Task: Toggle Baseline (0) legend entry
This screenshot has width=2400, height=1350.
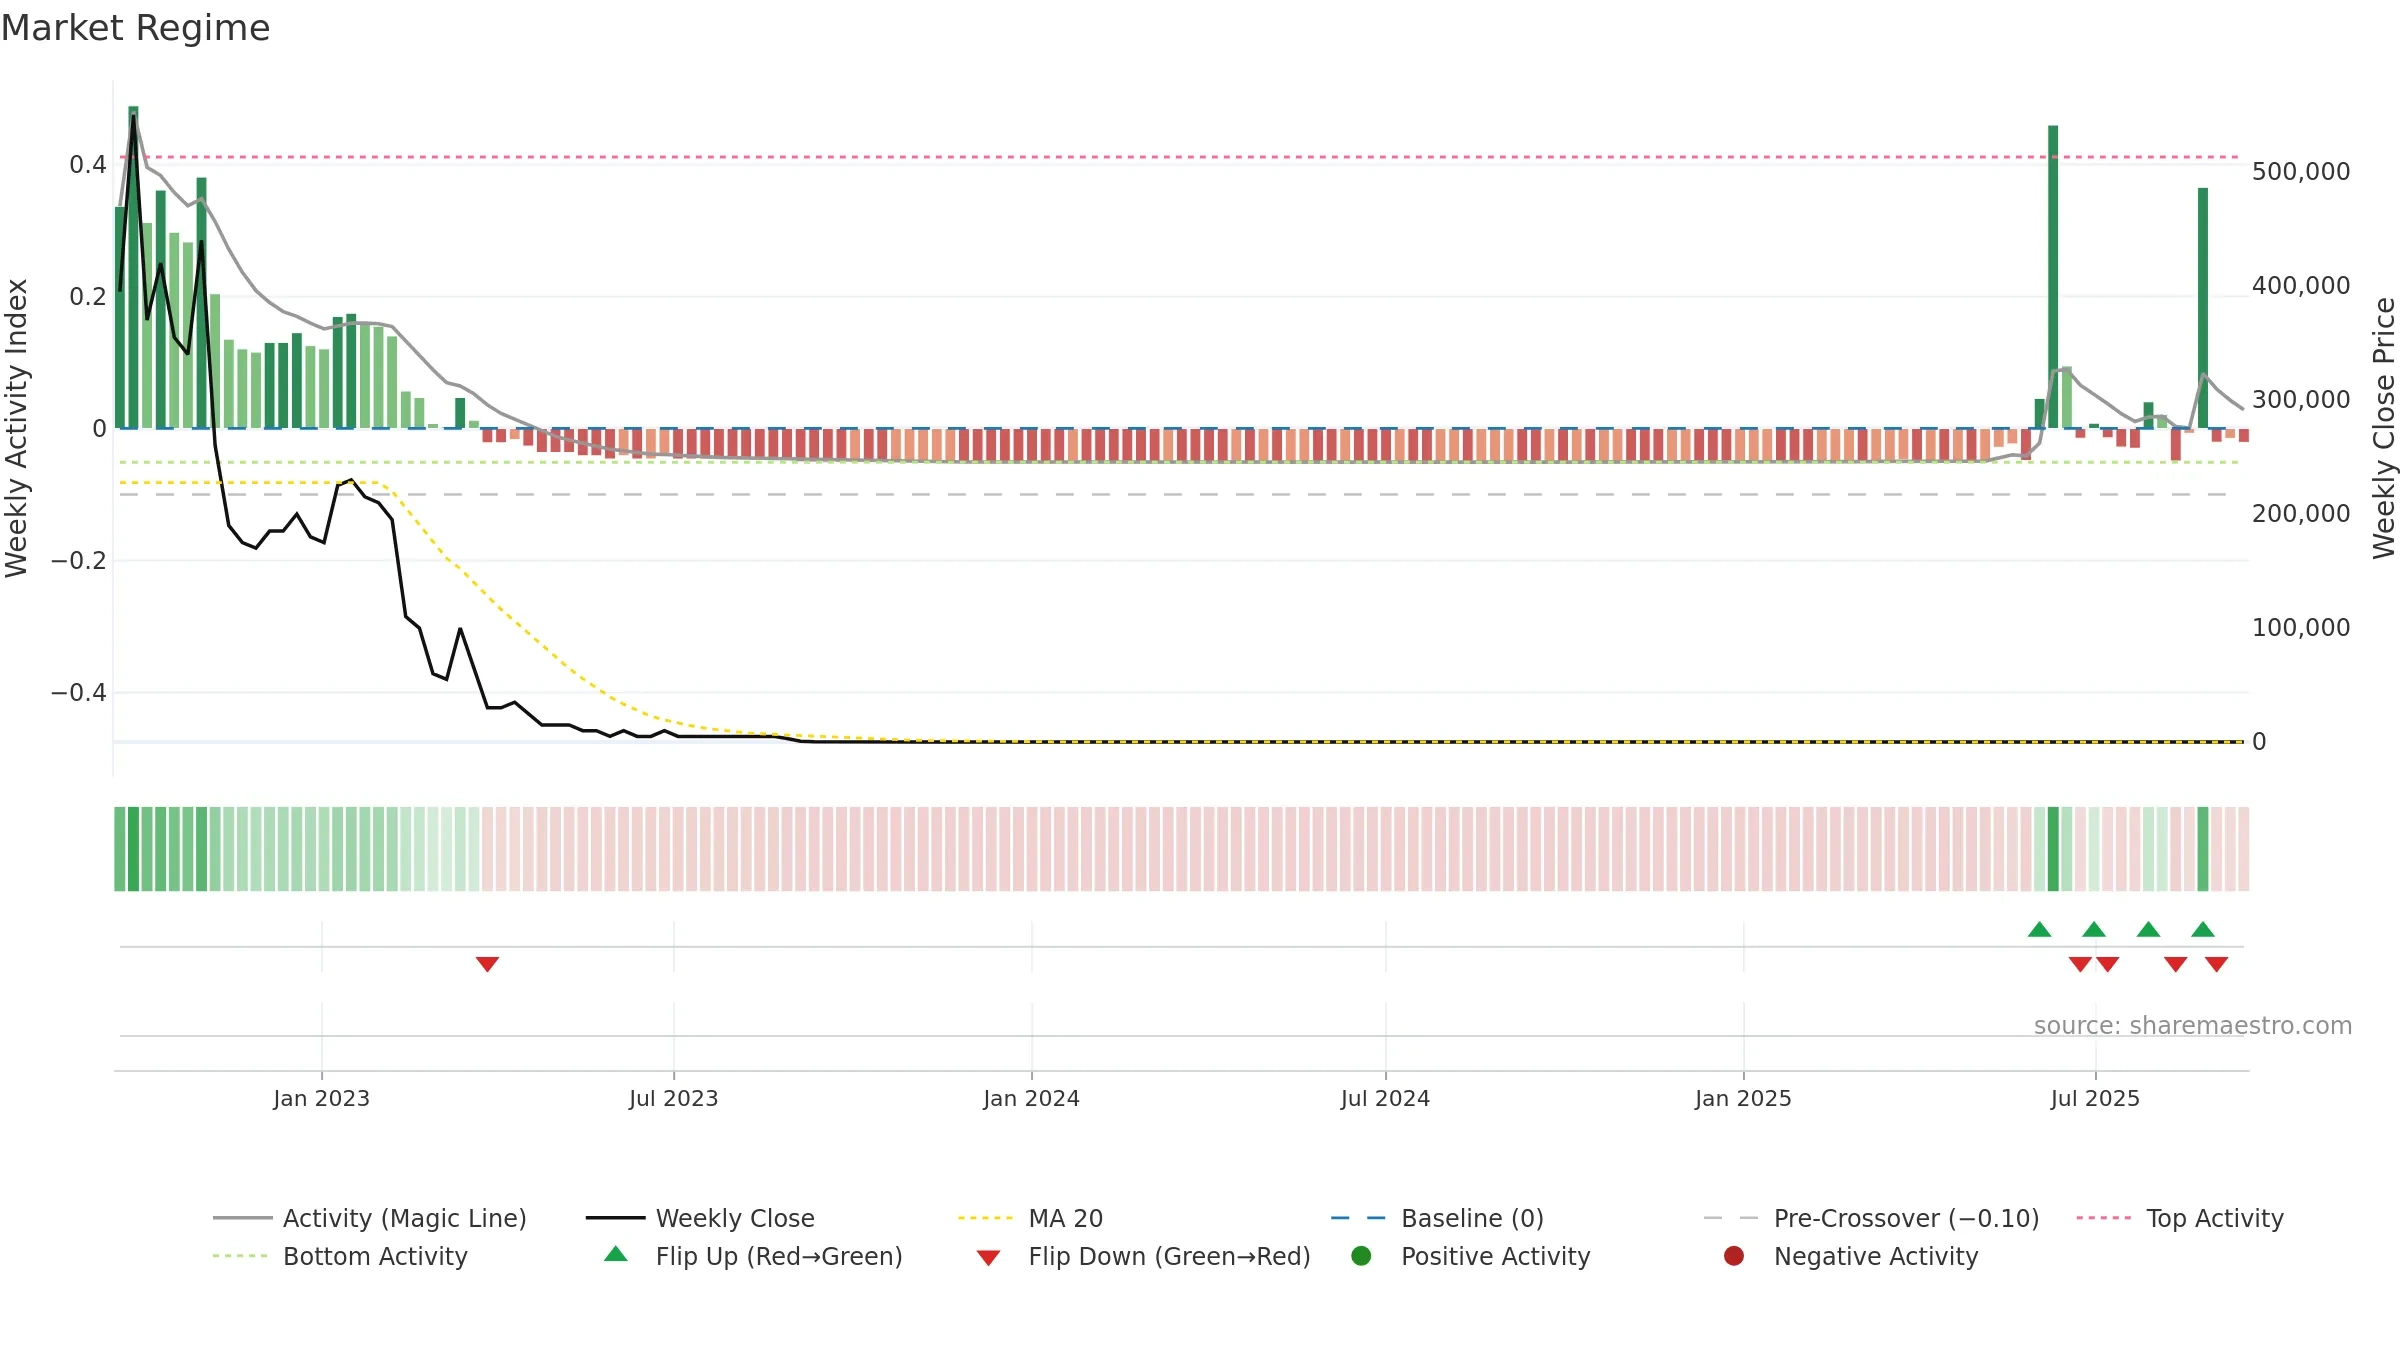Action: [1437, 1218]
